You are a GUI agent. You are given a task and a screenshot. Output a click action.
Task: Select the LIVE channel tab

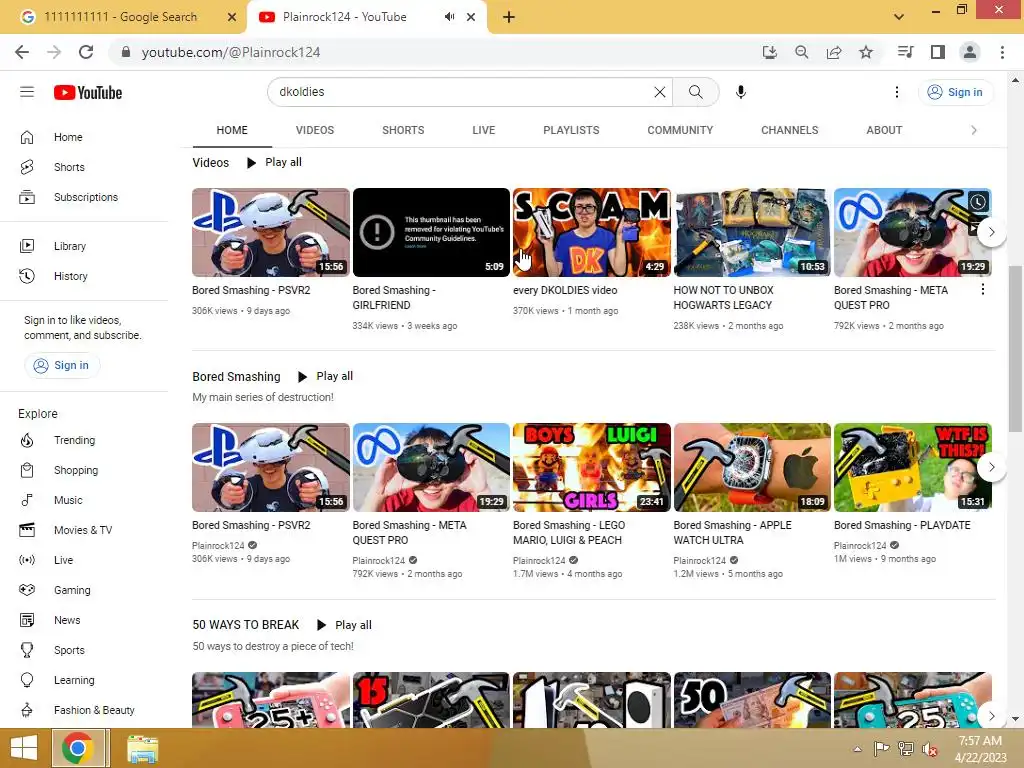(484, 130)
